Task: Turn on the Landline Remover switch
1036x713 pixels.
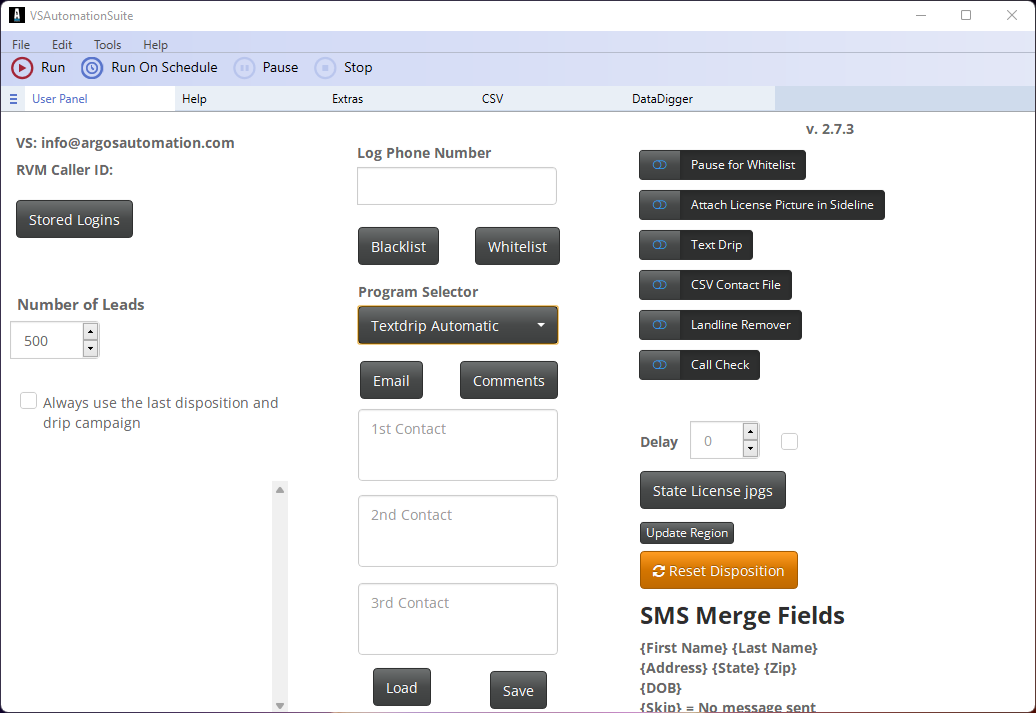Action: click(660, 325)
